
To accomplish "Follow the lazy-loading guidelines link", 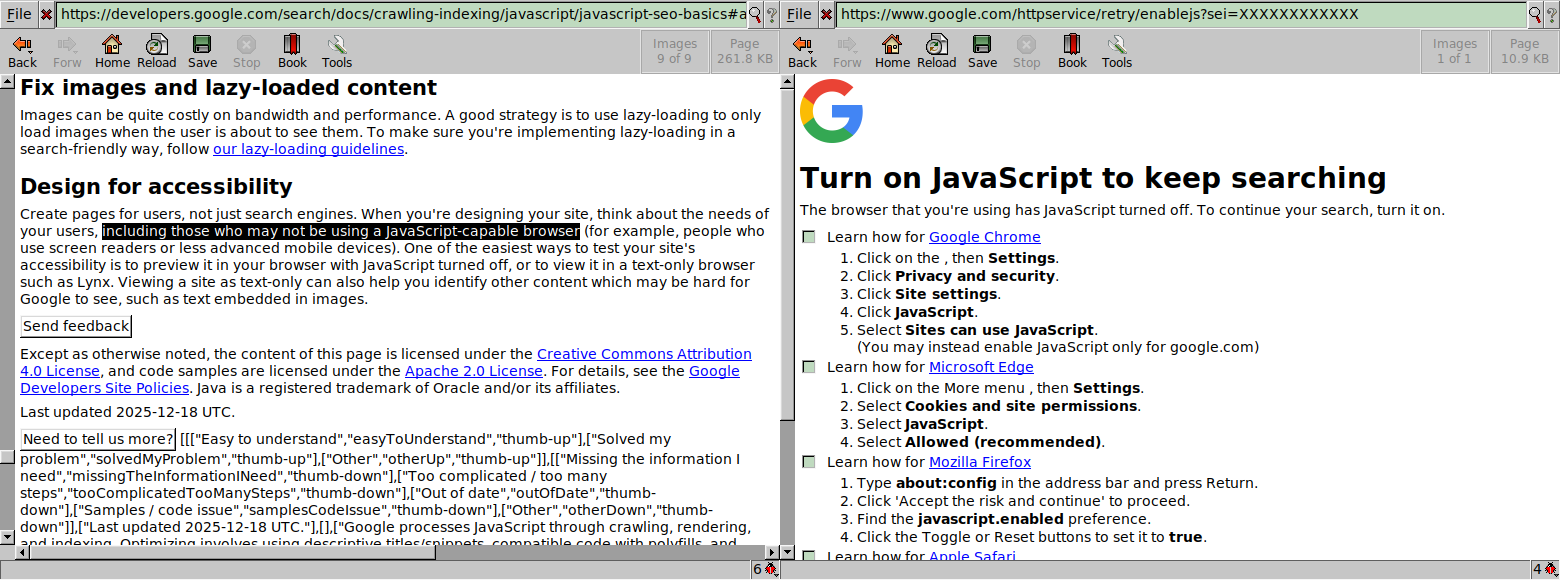I will [x=308, y=149].
